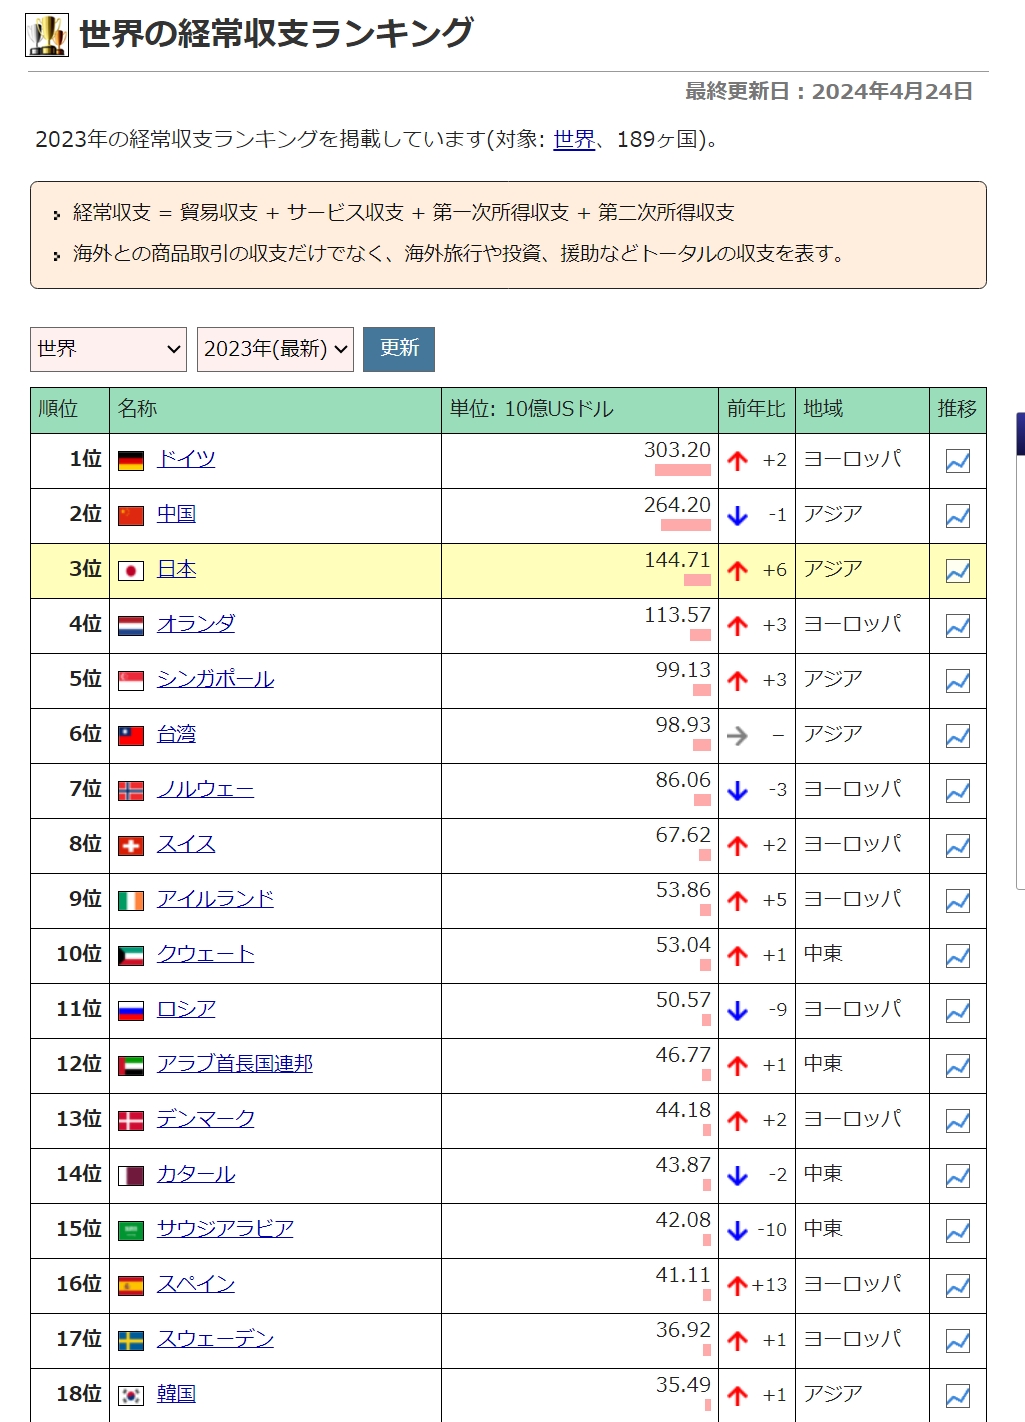Click the trend chart icon for Qatar
The width and height of the screenshot is (1025, 1422).
[x=957, y=1176]
